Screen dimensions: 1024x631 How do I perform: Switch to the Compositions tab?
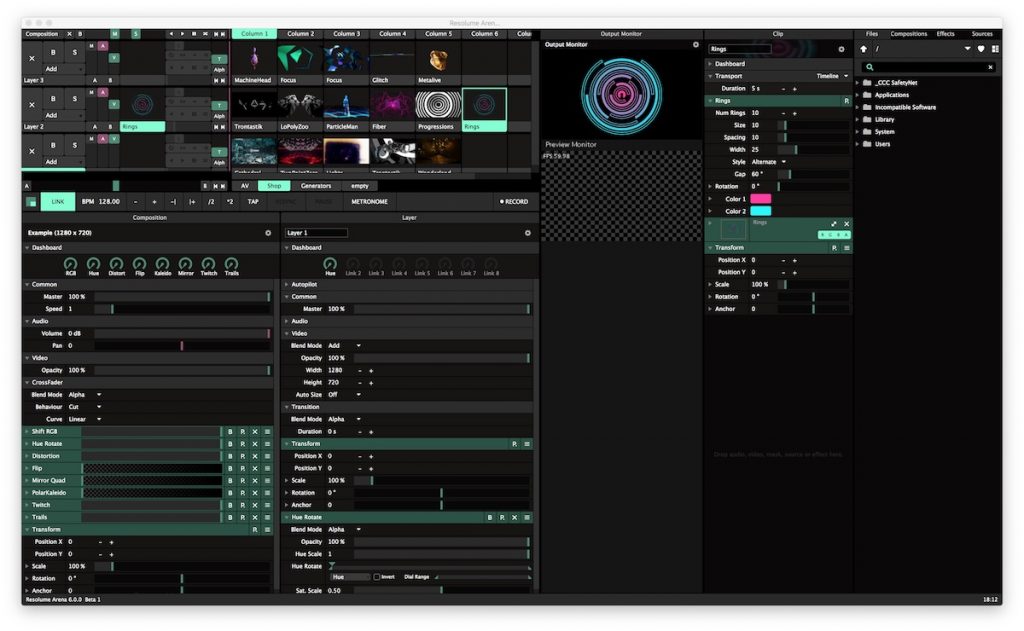pyautogui.click(x=908, y=34)
